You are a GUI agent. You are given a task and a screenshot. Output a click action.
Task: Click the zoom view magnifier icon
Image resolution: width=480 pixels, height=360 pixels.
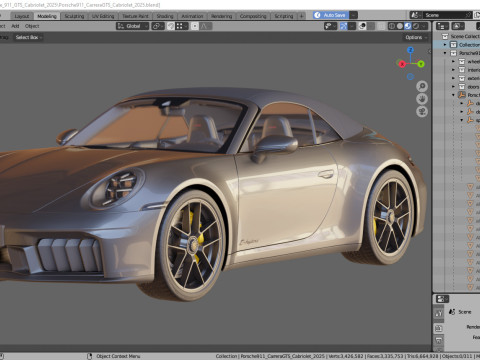(x=422, y=86)
